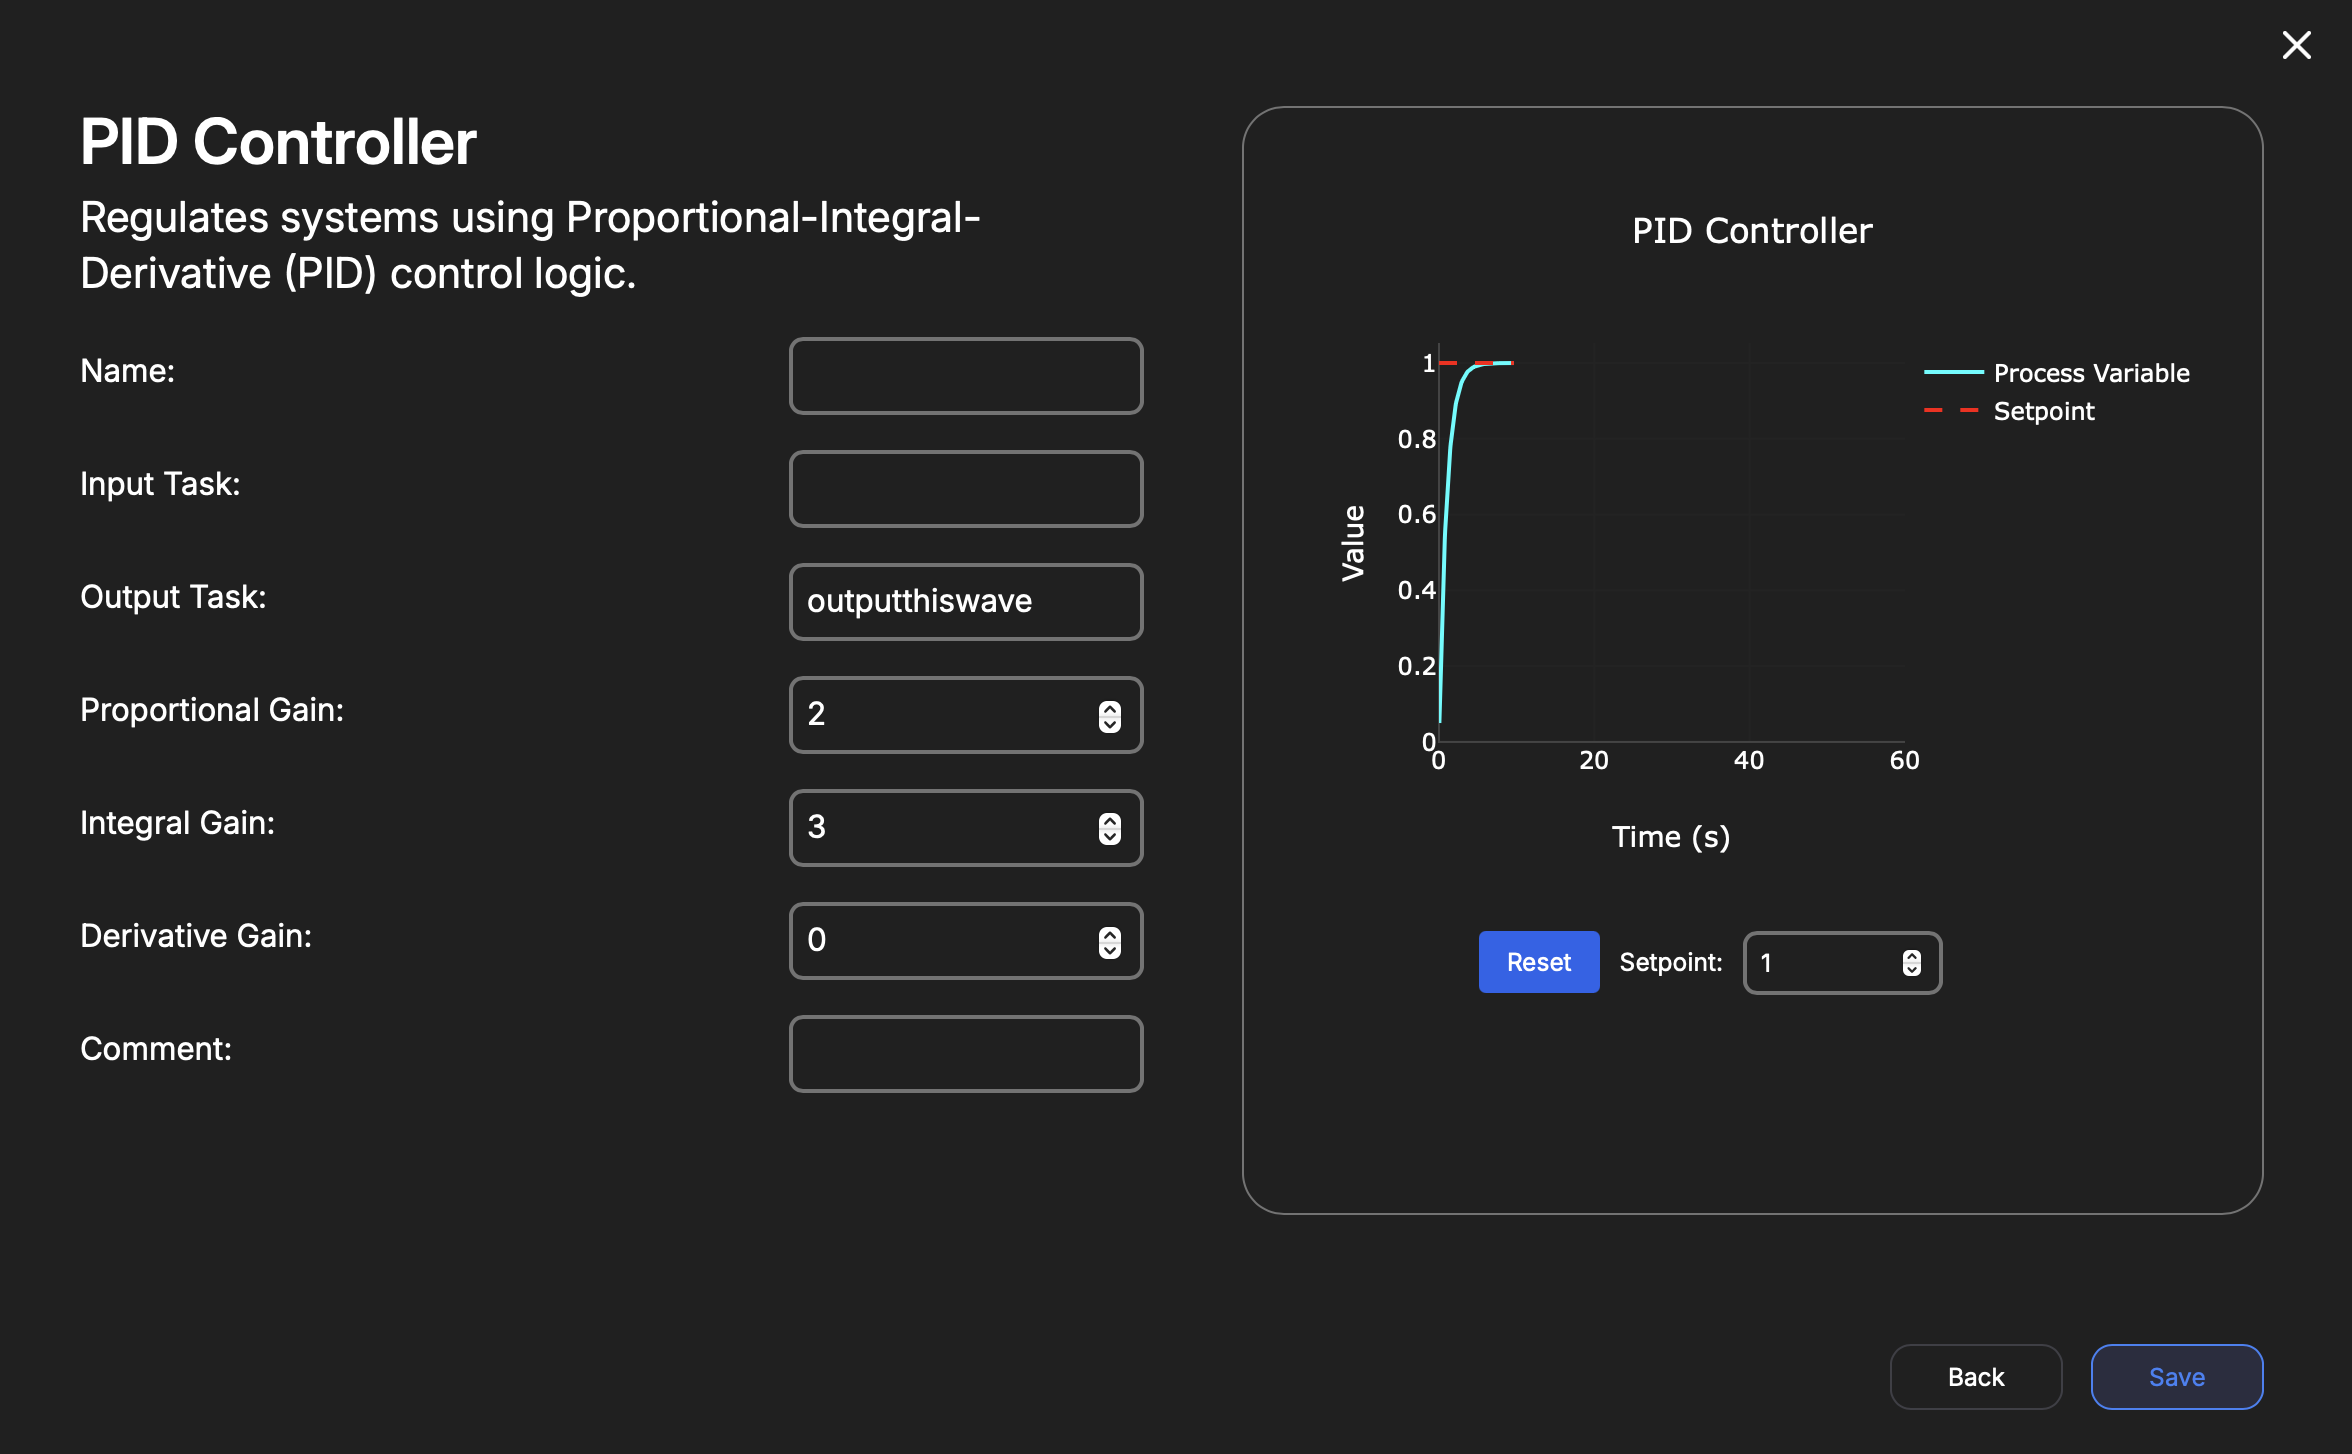Screen dimensions: 2352x1454
Task: Close the PID Controller dialog
Action: 2296,45
